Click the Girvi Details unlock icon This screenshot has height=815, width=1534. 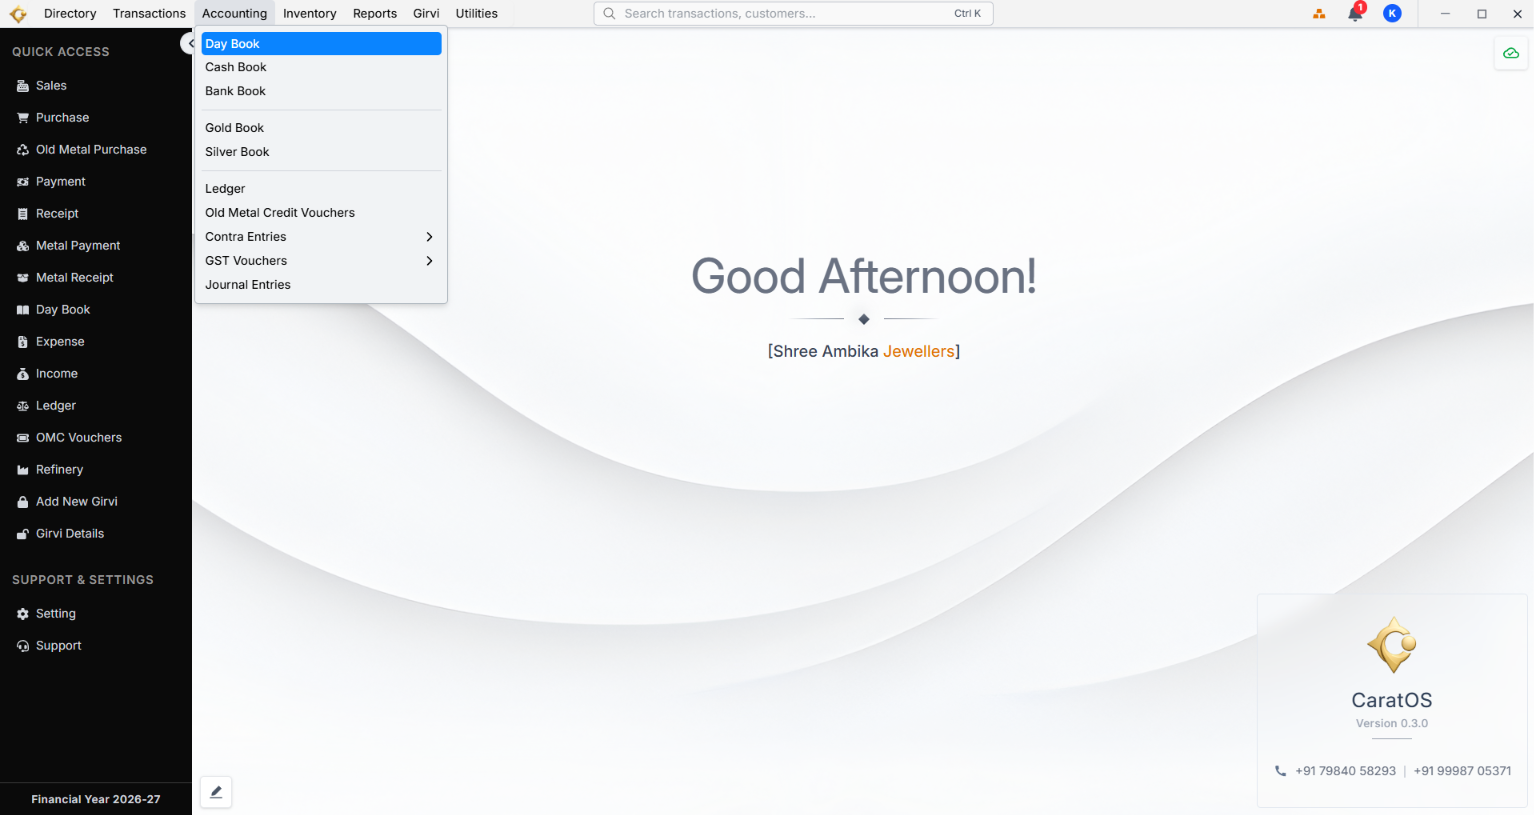[x=23, y=534]
